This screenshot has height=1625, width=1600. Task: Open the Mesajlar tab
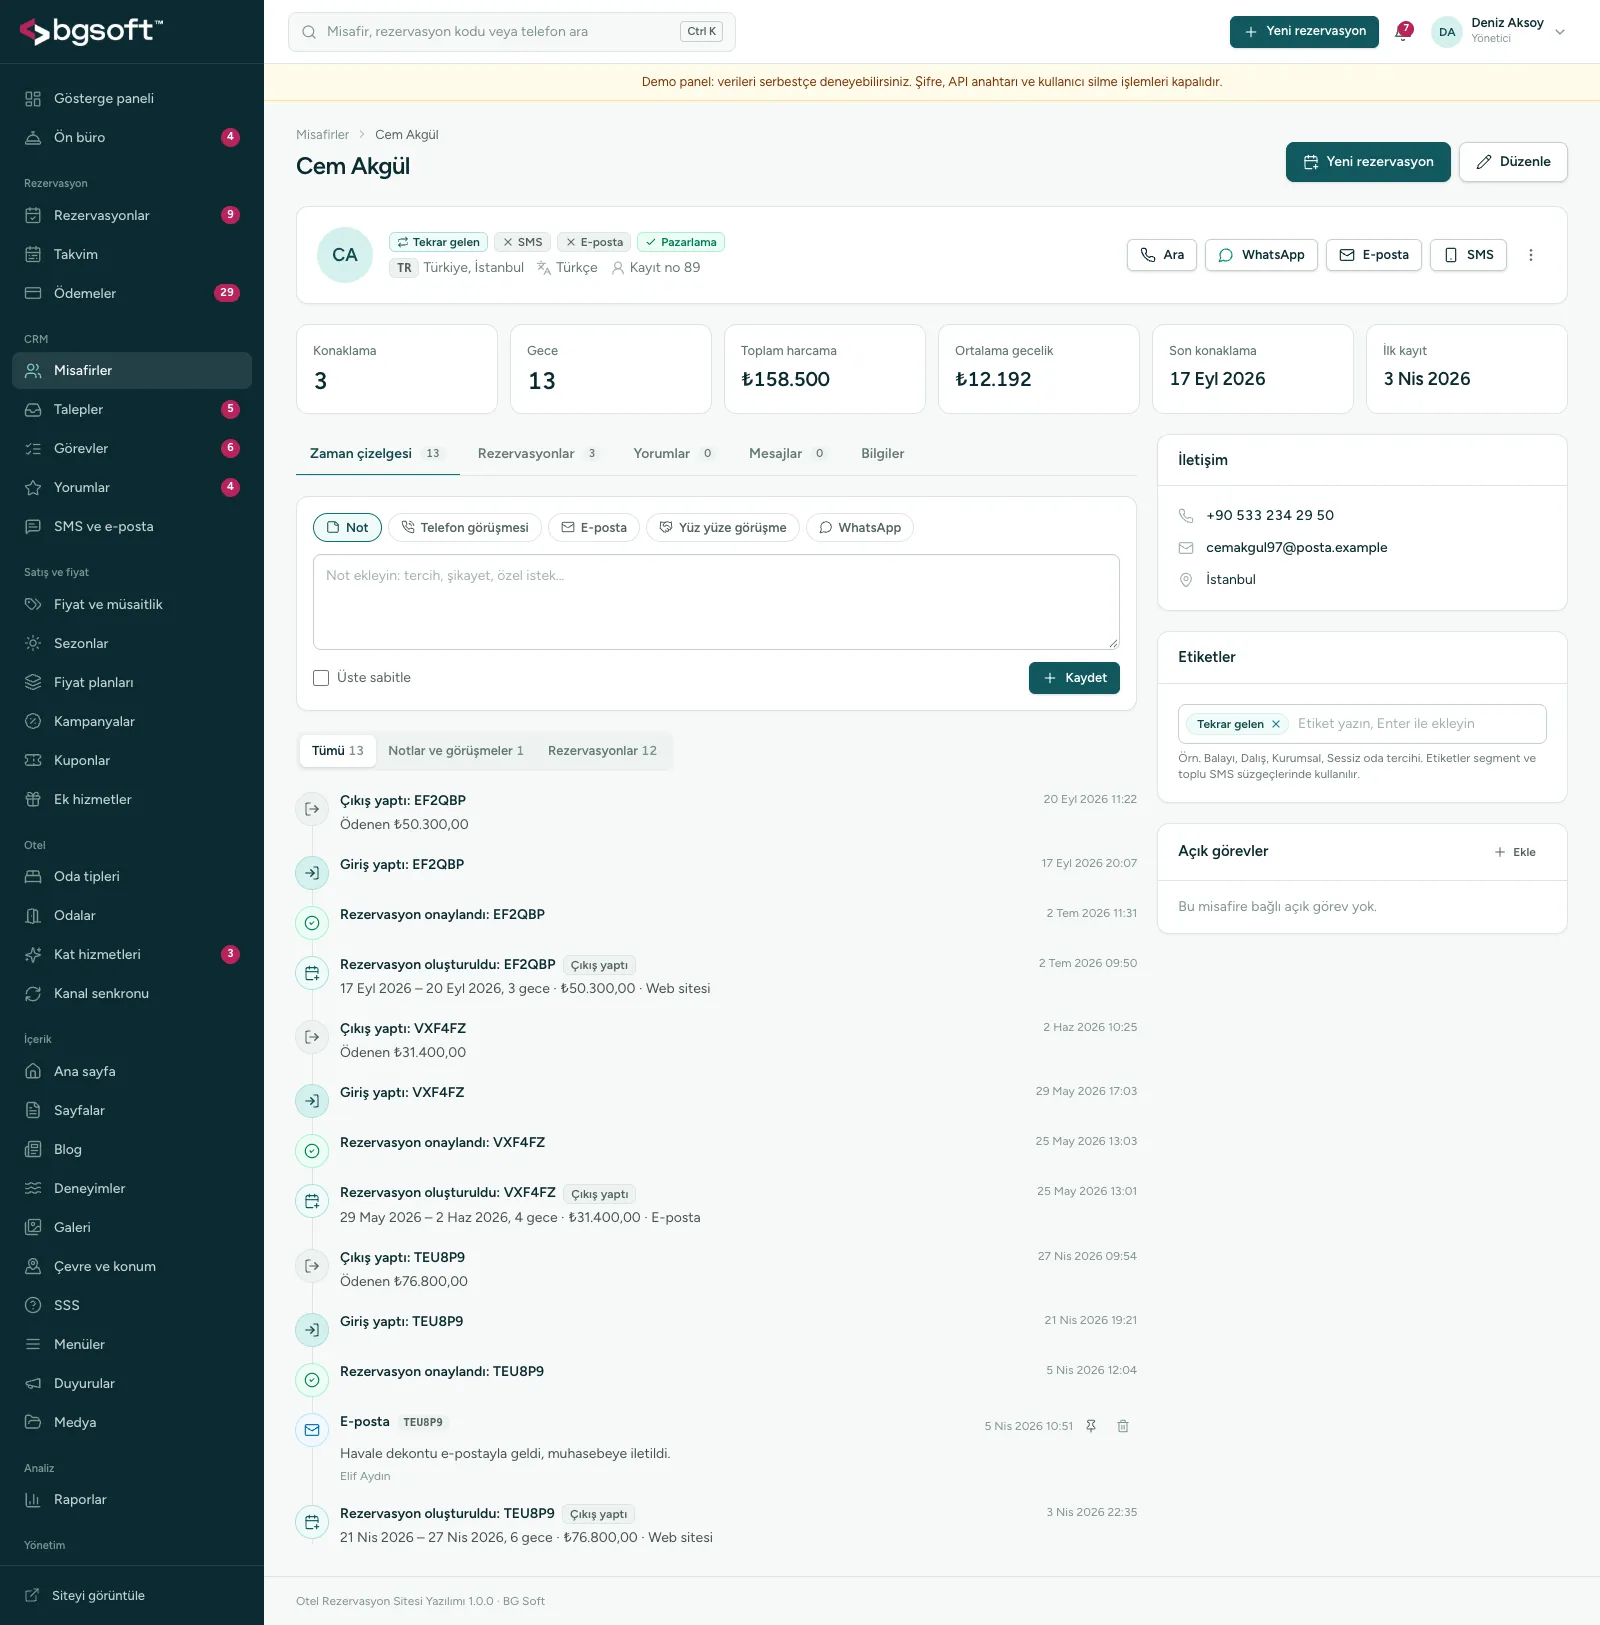(787, 453)
